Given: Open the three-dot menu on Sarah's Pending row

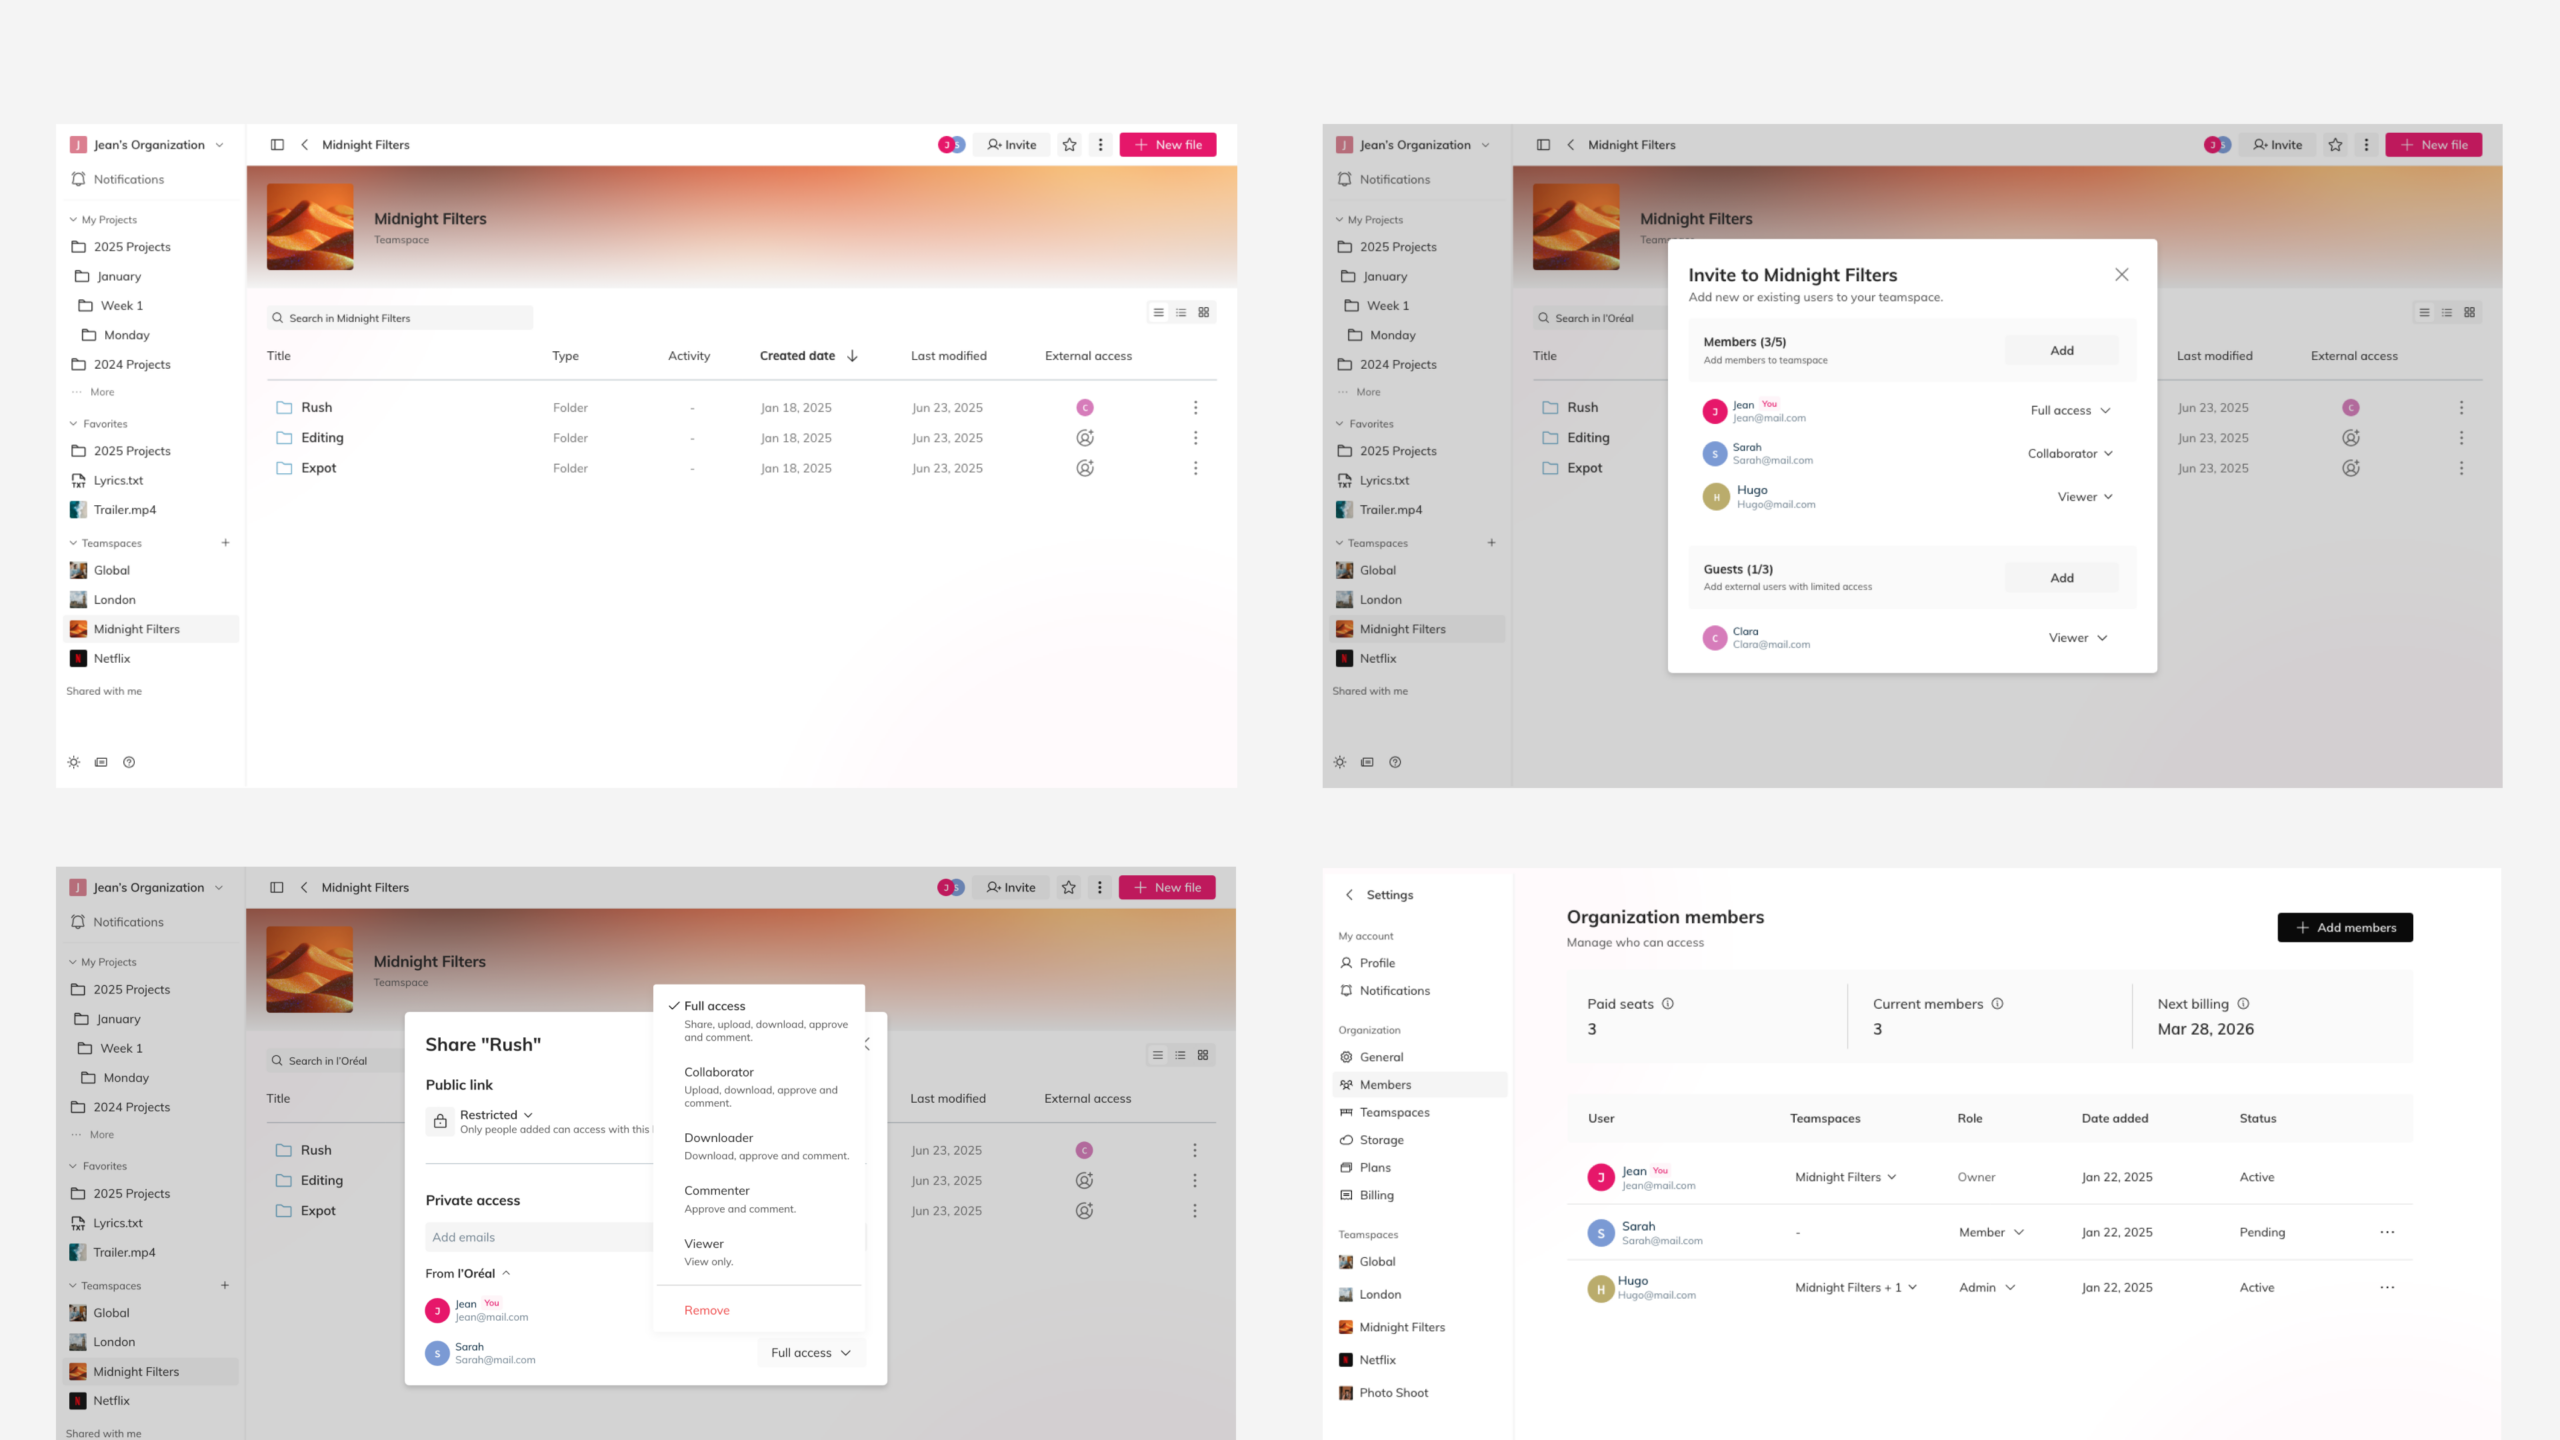Looking at the screenshot, I should [2387, 1232].
